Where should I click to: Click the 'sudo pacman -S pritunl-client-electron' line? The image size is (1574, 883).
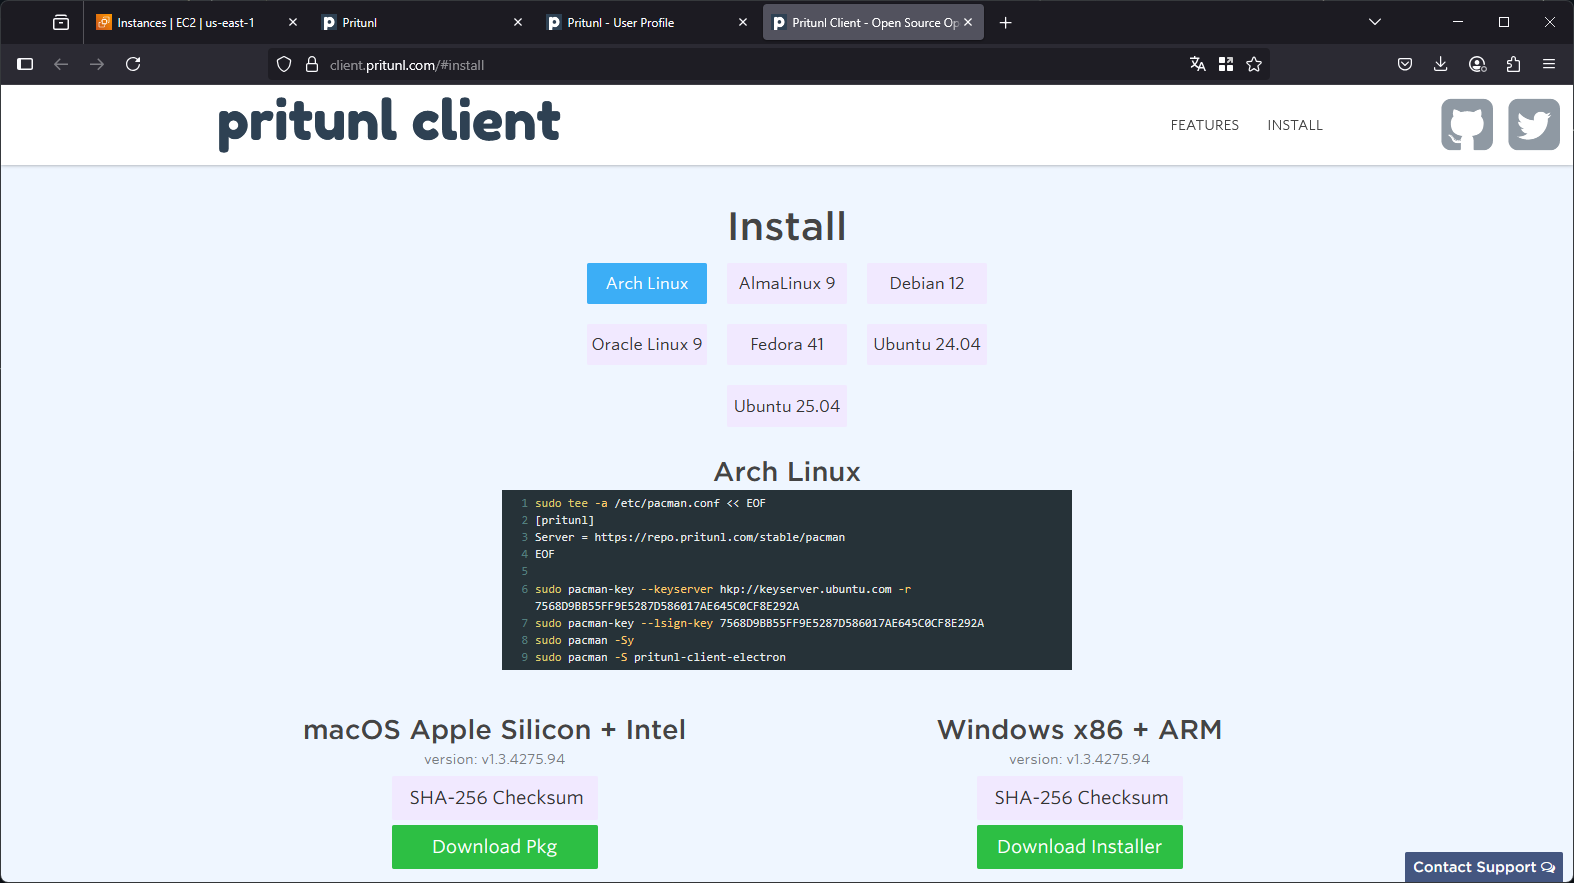pos(660,657)
